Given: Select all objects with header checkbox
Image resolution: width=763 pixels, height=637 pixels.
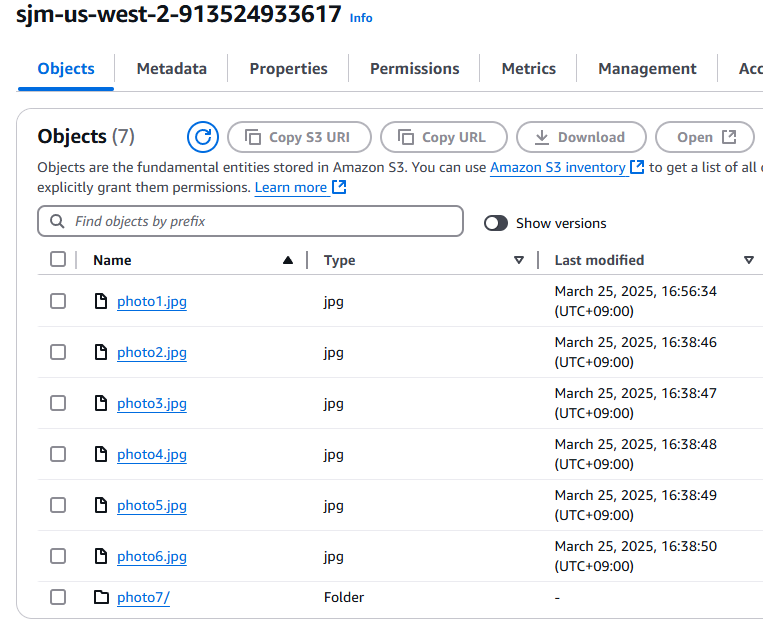Looking at the screenshot, I should click(x=58, y=259).
